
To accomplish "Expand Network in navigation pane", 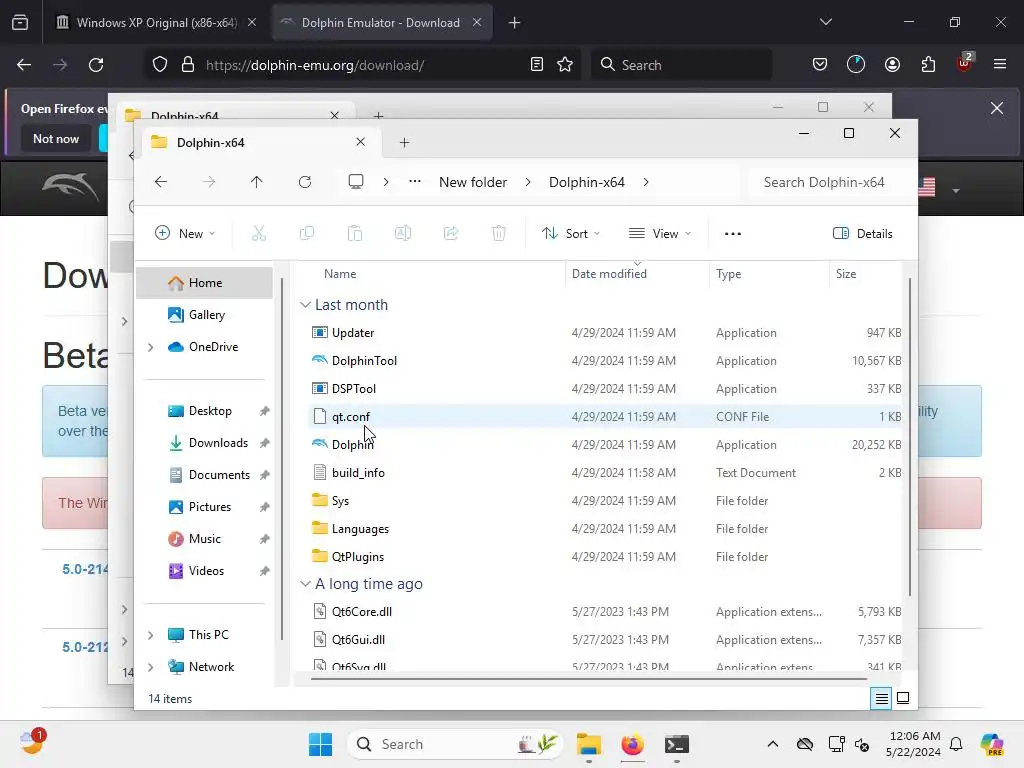I will [151, 667].
